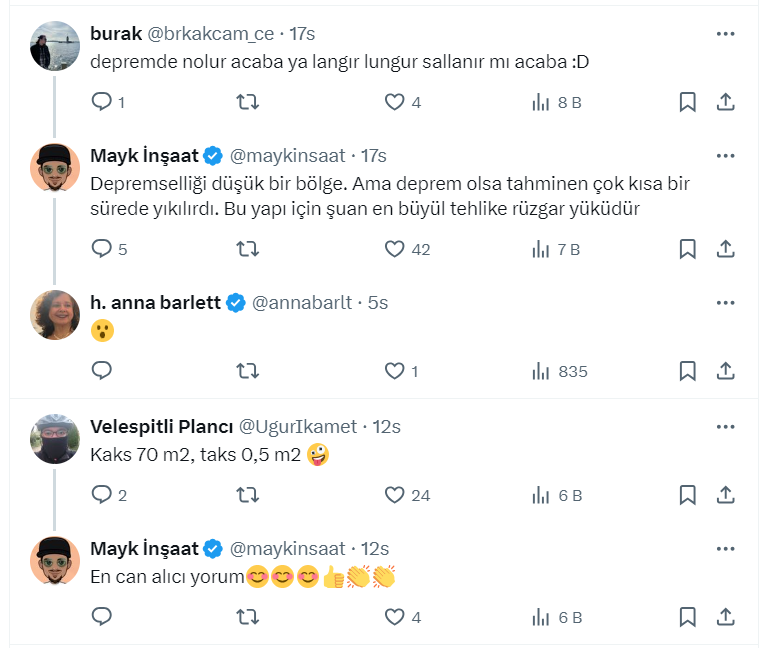Image resolution: width=780 pixels, height=648 pixels.
Task: Bookmark Velespitli Plancı's tweet
Action: click(688, 495)
